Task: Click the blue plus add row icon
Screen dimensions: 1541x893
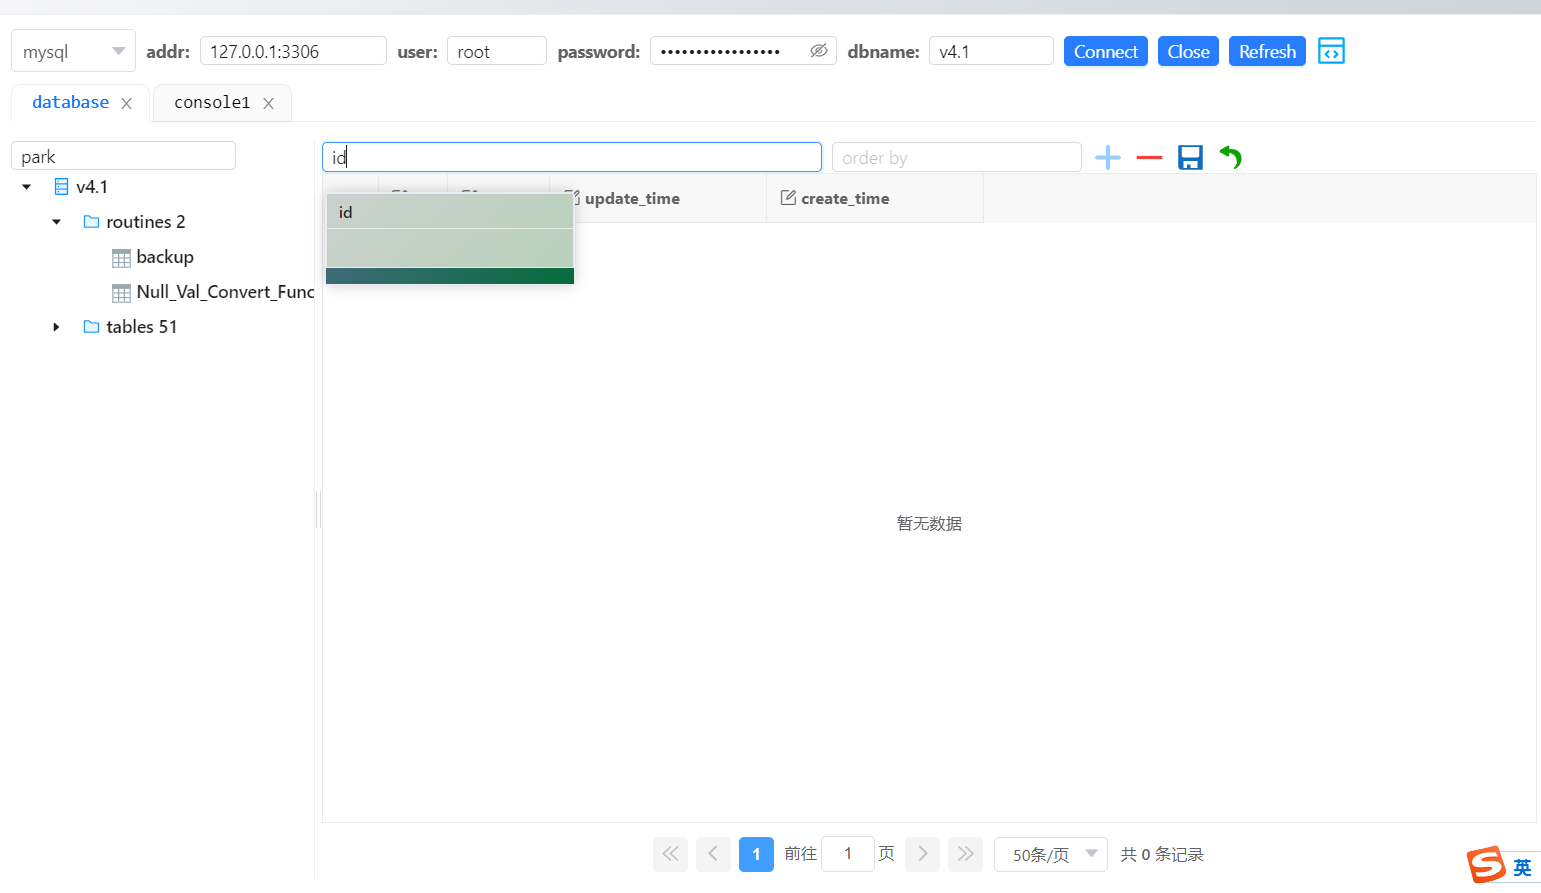Action: click(x=1107, y=158)
